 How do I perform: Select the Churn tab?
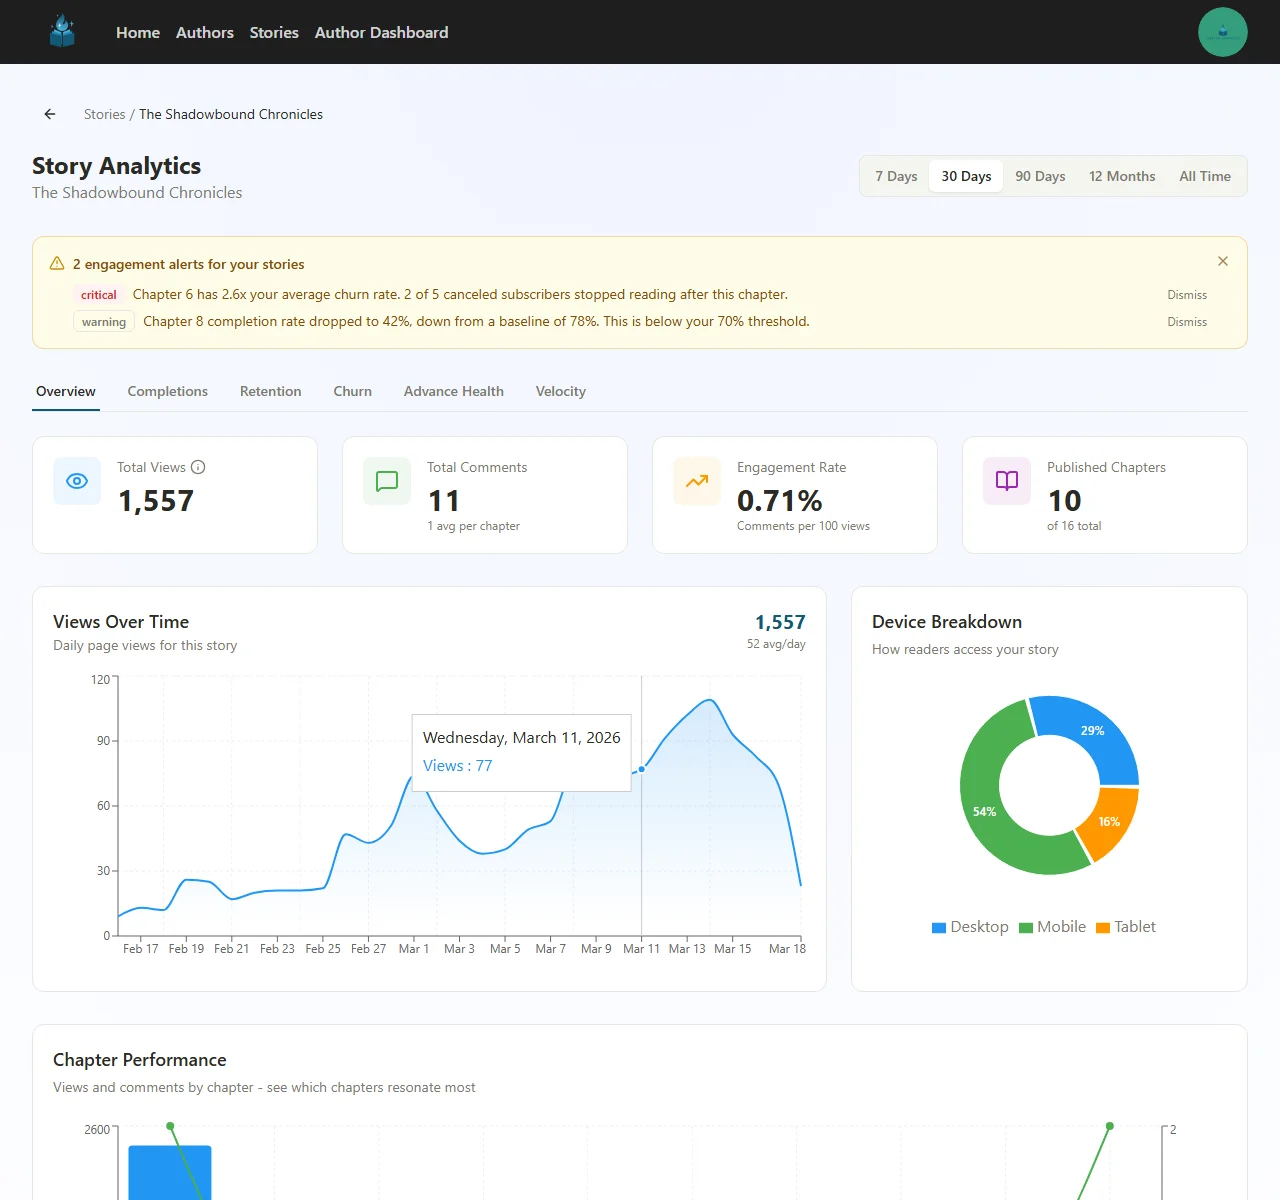click(x=352, y=391)
